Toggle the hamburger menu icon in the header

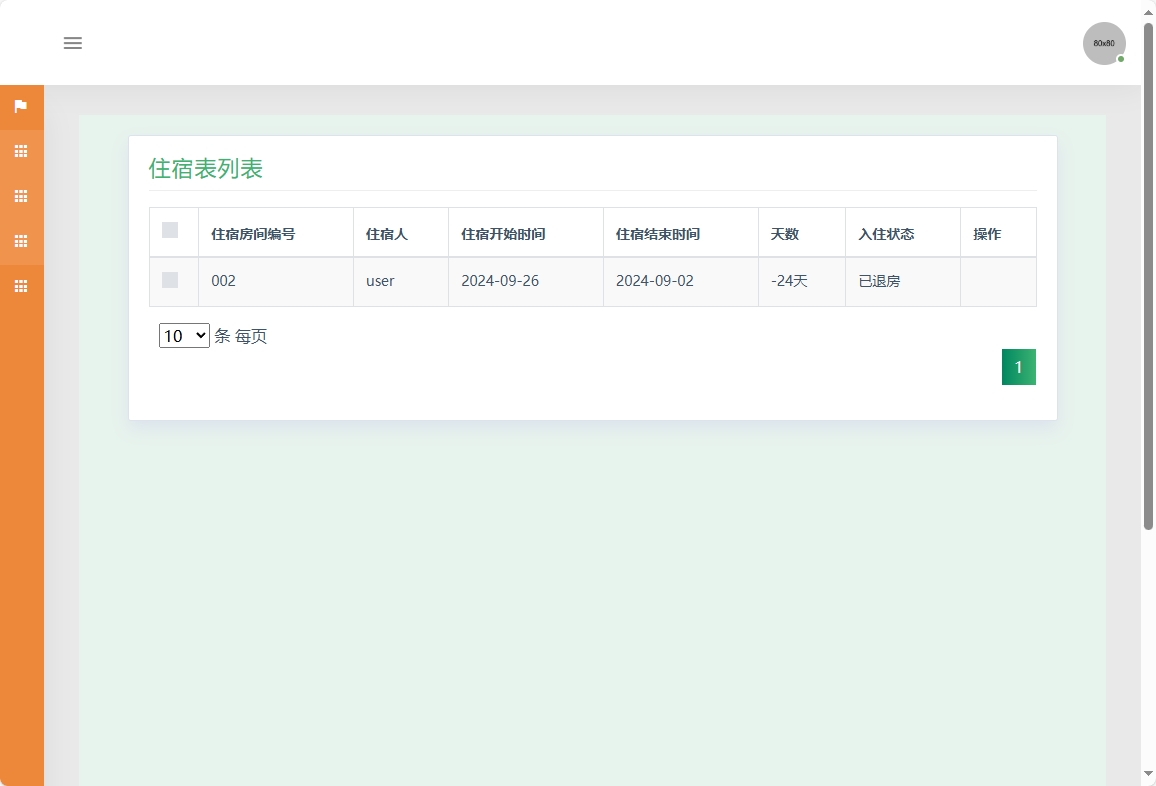tap(72, 43)
